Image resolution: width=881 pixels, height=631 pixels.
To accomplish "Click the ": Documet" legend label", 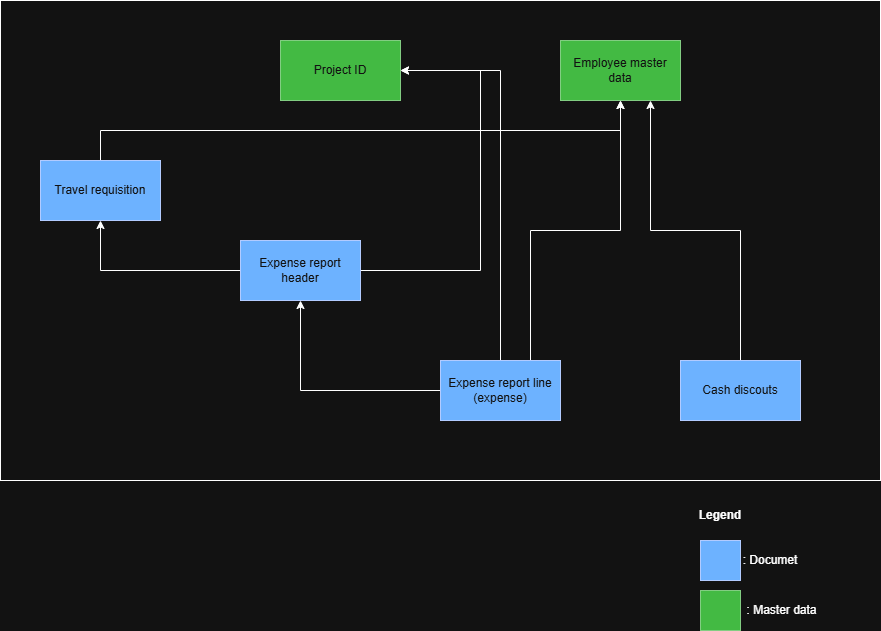I will tap(771, 560).
